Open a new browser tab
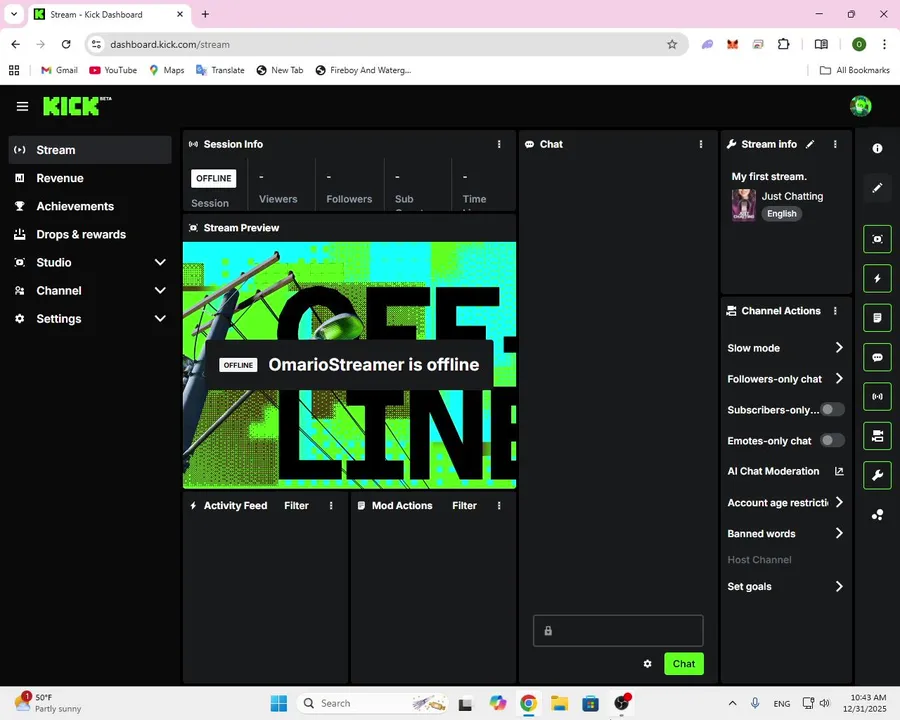Viewport: 900px width, 720px height. [205, 14]
